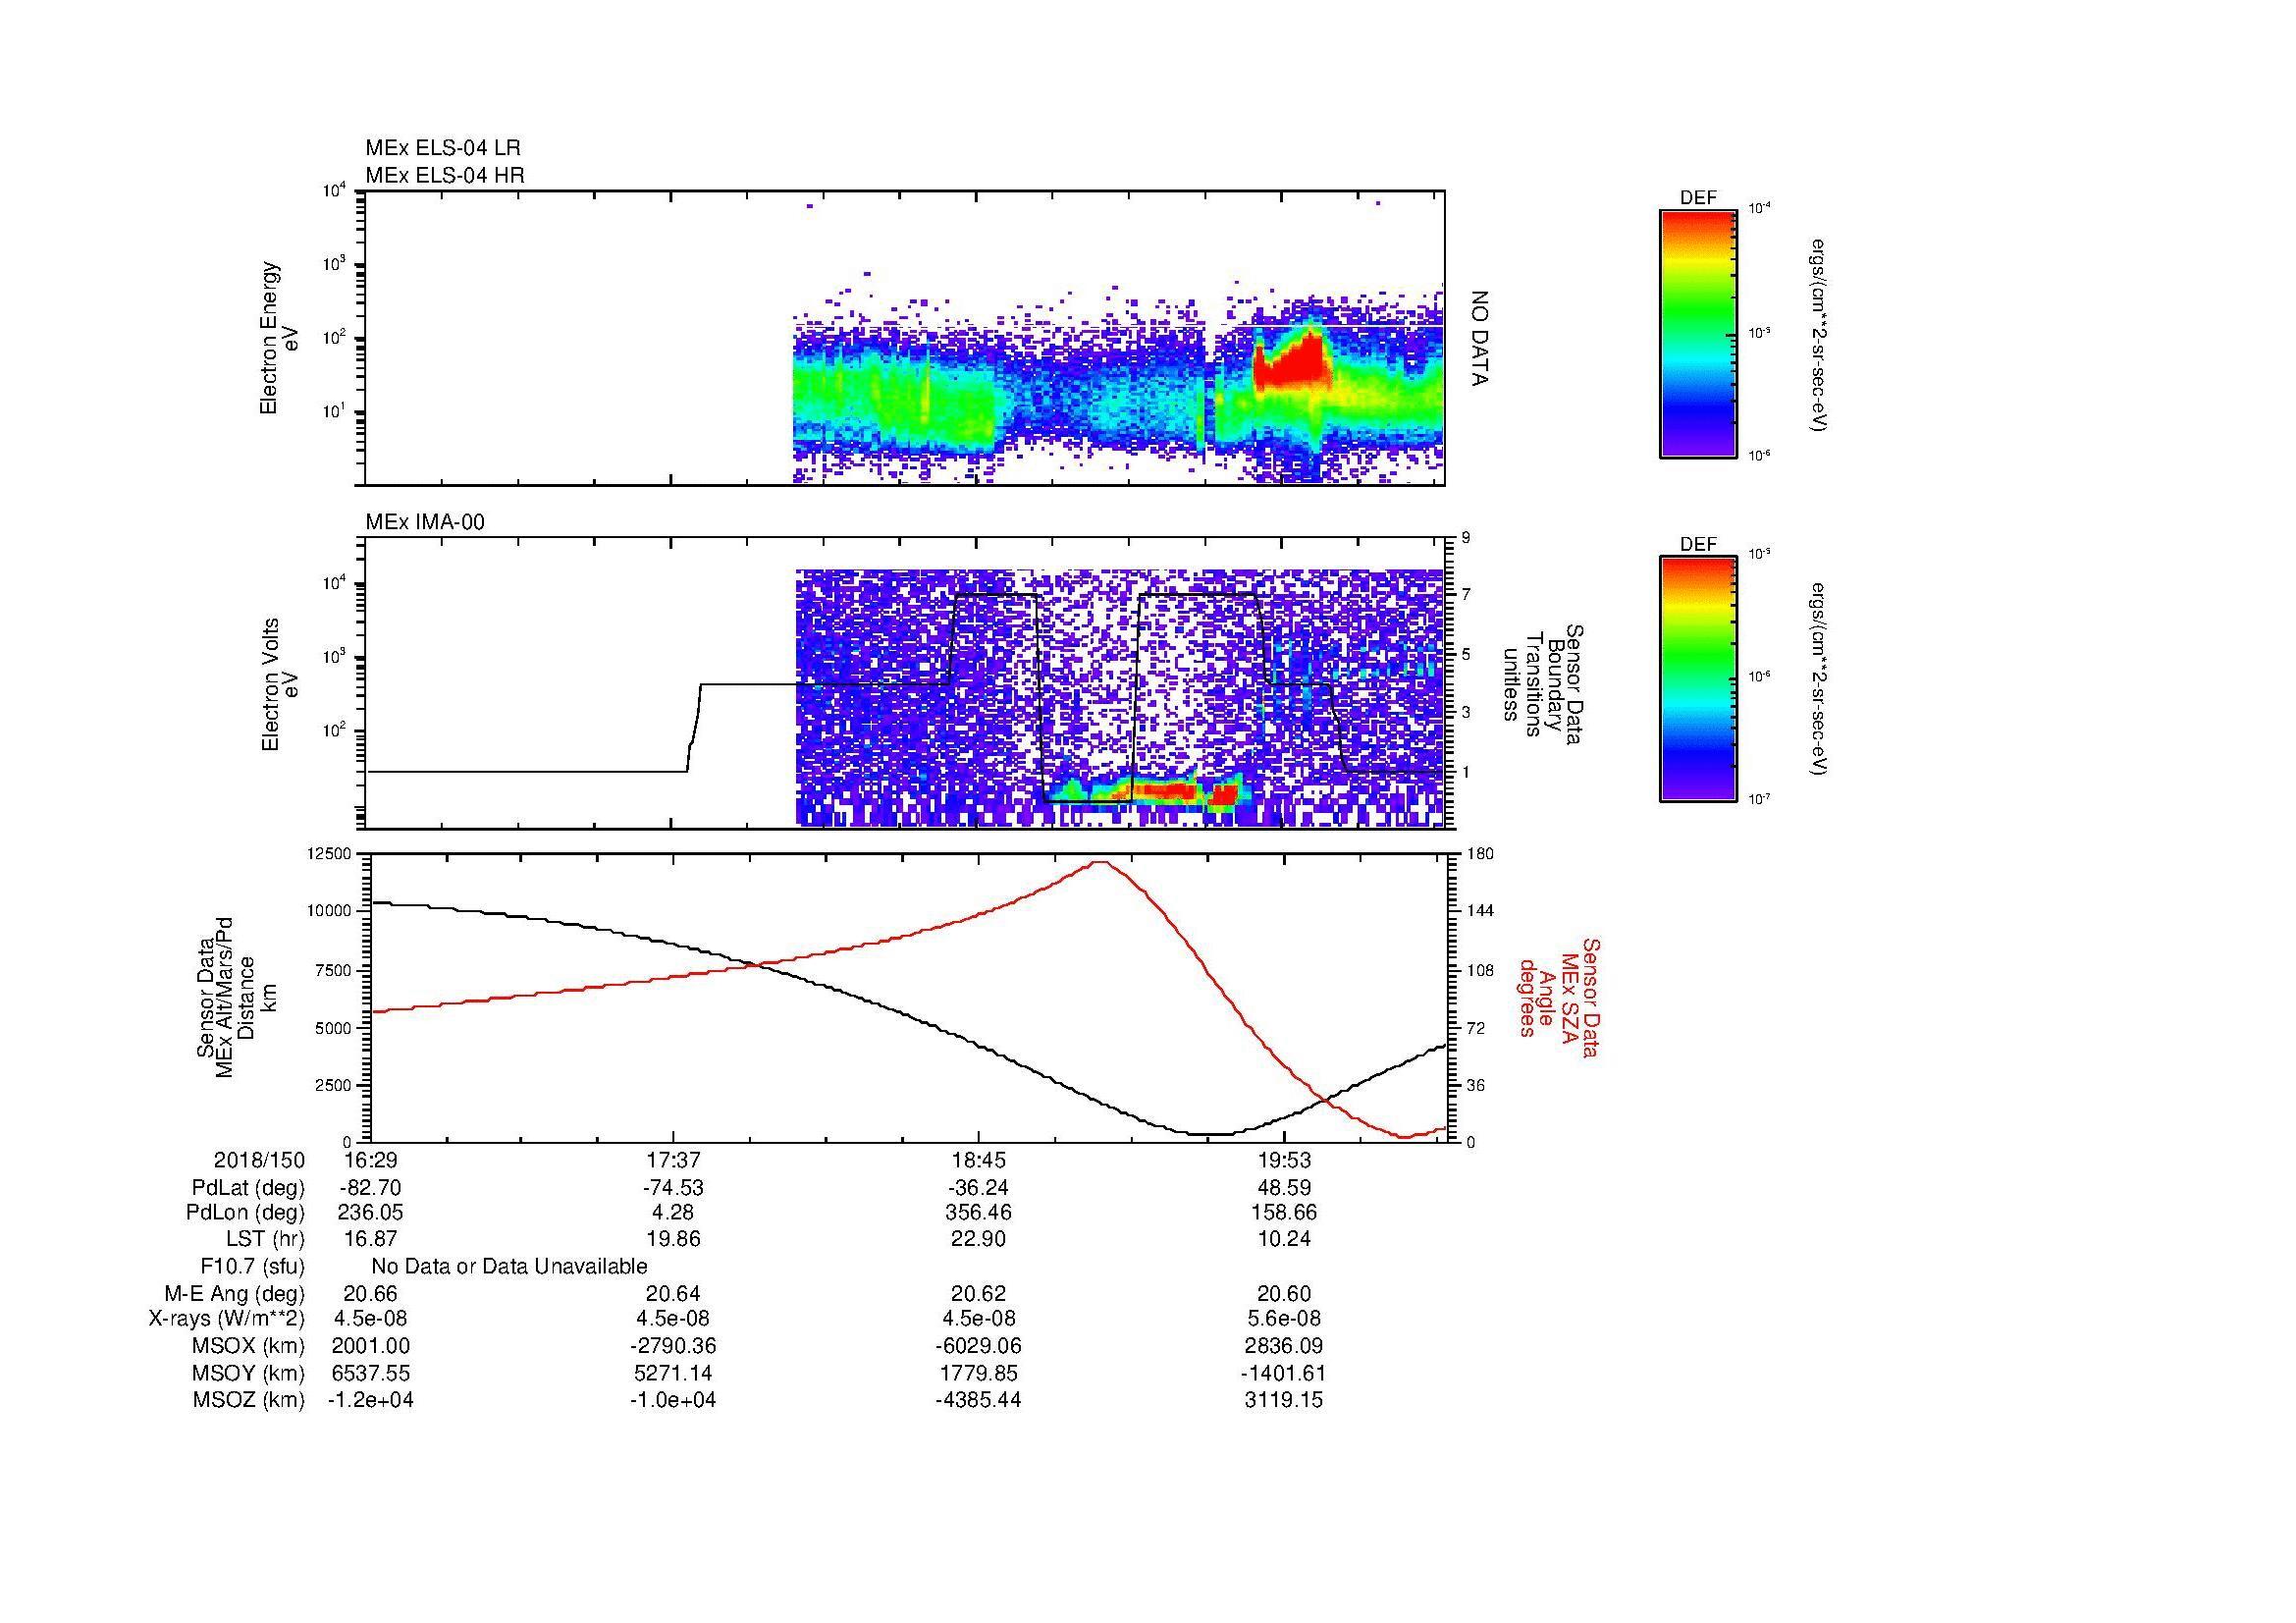Click the MSOX value '-6029.06'

click(979, 1346)
